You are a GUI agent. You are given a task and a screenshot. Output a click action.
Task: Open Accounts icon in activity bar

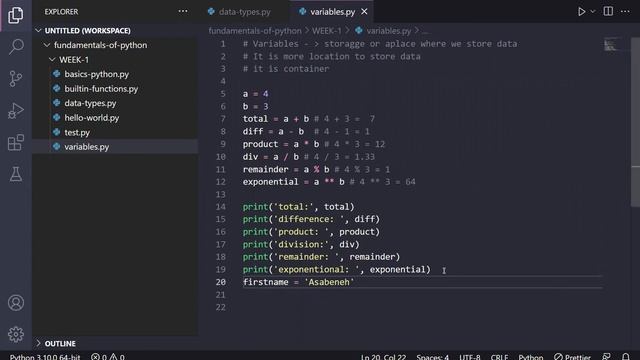click(16, 303)
